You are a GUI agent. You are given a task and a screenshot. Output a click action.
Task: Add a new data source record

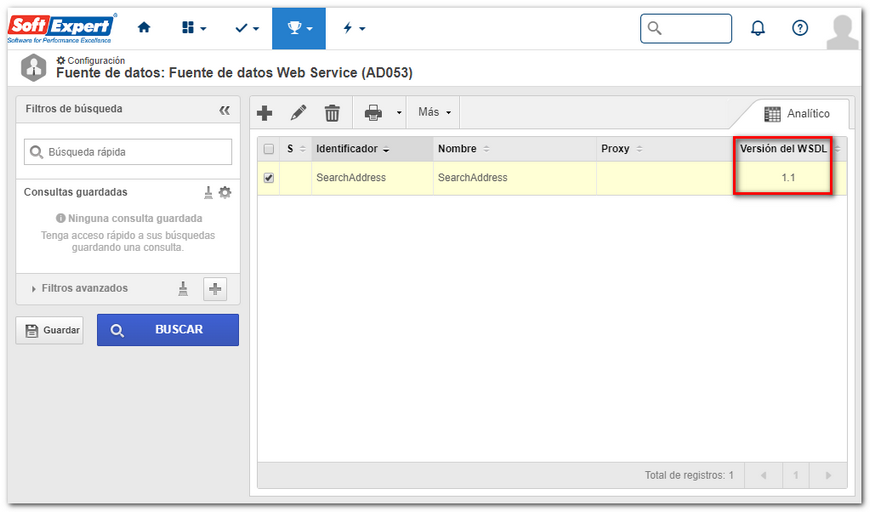tap(265, 113)
